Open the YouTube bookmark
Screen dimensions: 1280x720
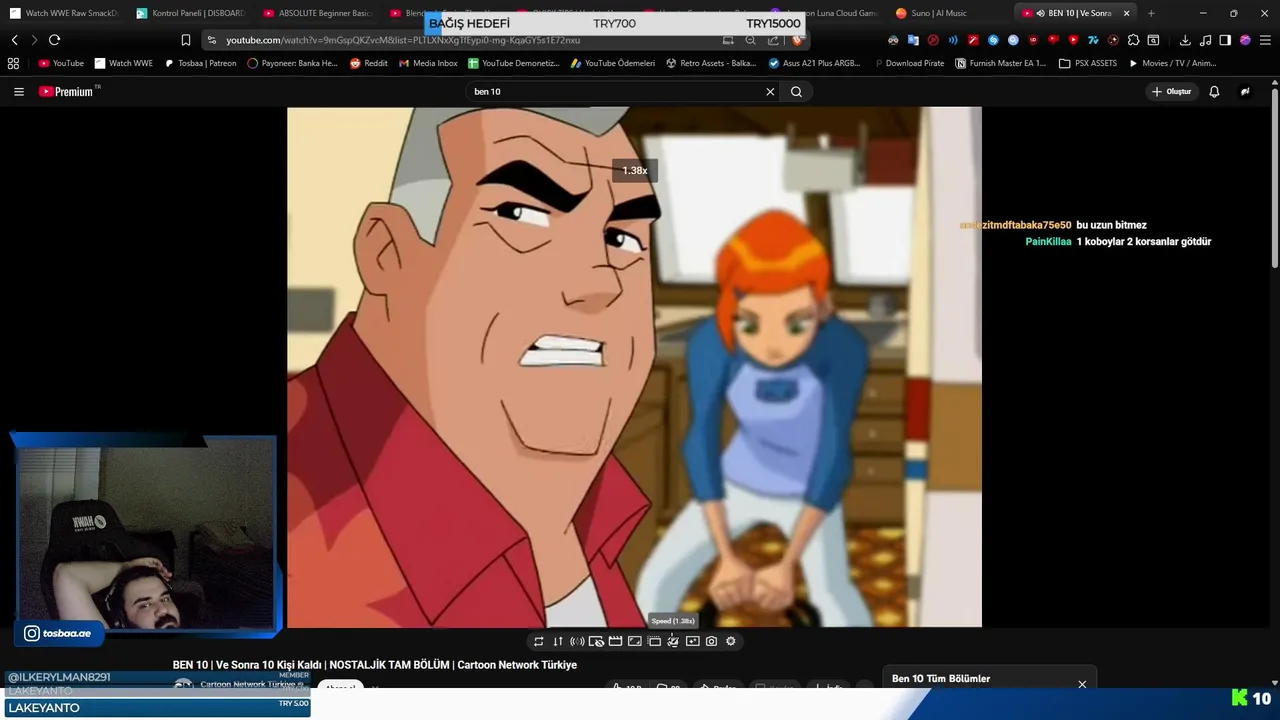[61, 63]
